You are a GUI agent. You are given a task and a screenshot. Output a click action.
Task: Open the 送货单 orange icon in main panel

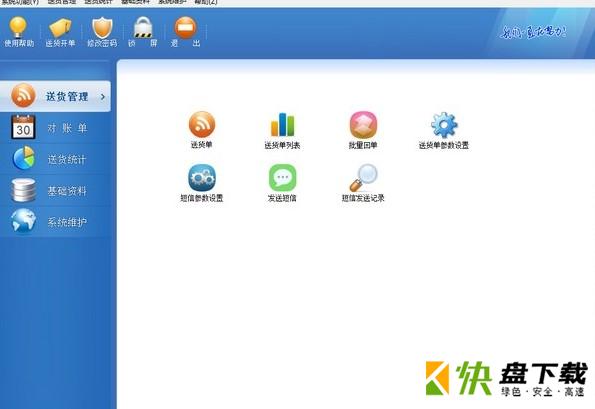pos(201,129)
